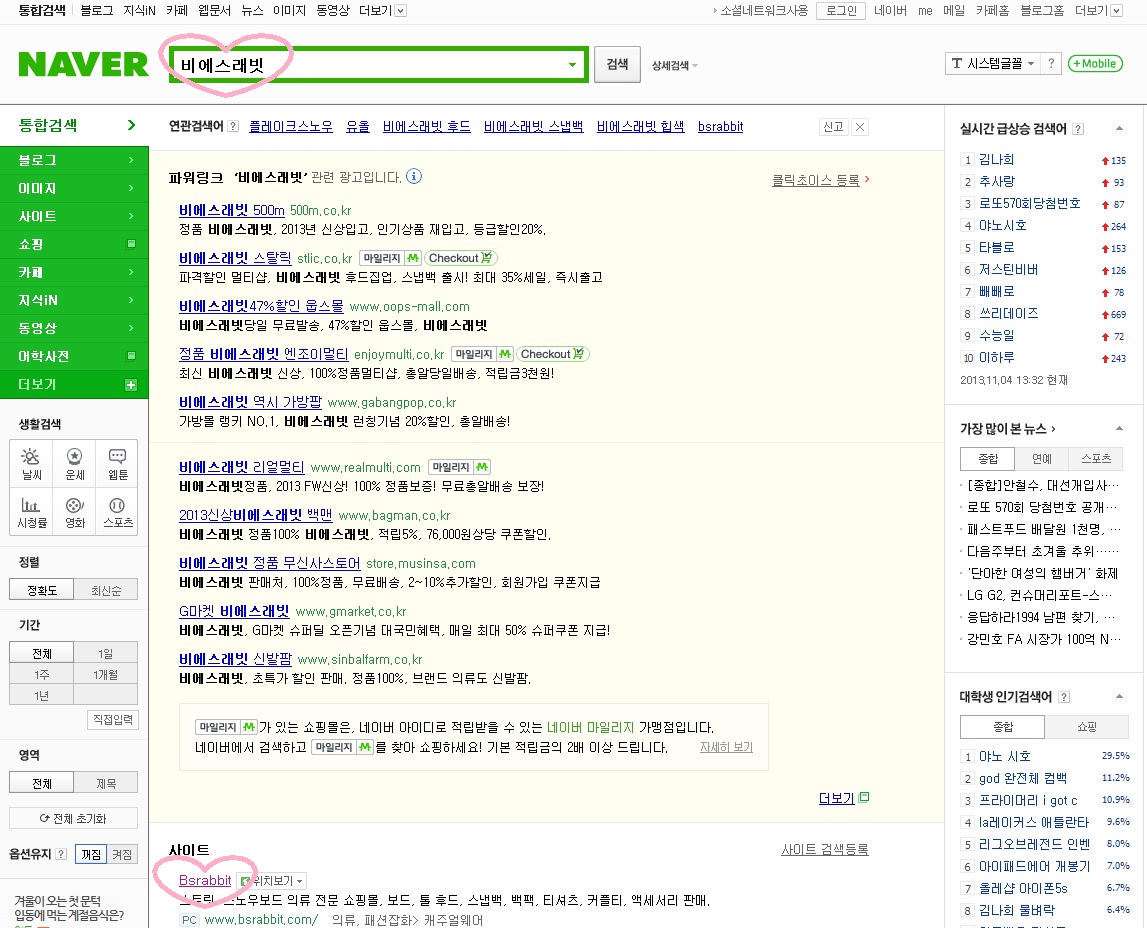Viewport: 1147px width, 928px height.
Task: Click the square icon on 쇼핑 sidebar item
Action: click(132, 244)
